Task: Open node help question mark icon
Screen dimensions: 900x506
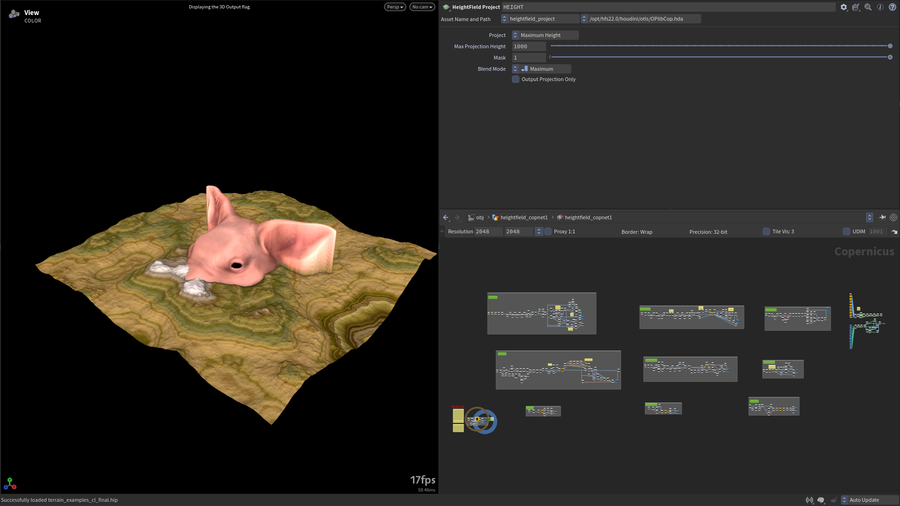Action: (x=892, y=7)
